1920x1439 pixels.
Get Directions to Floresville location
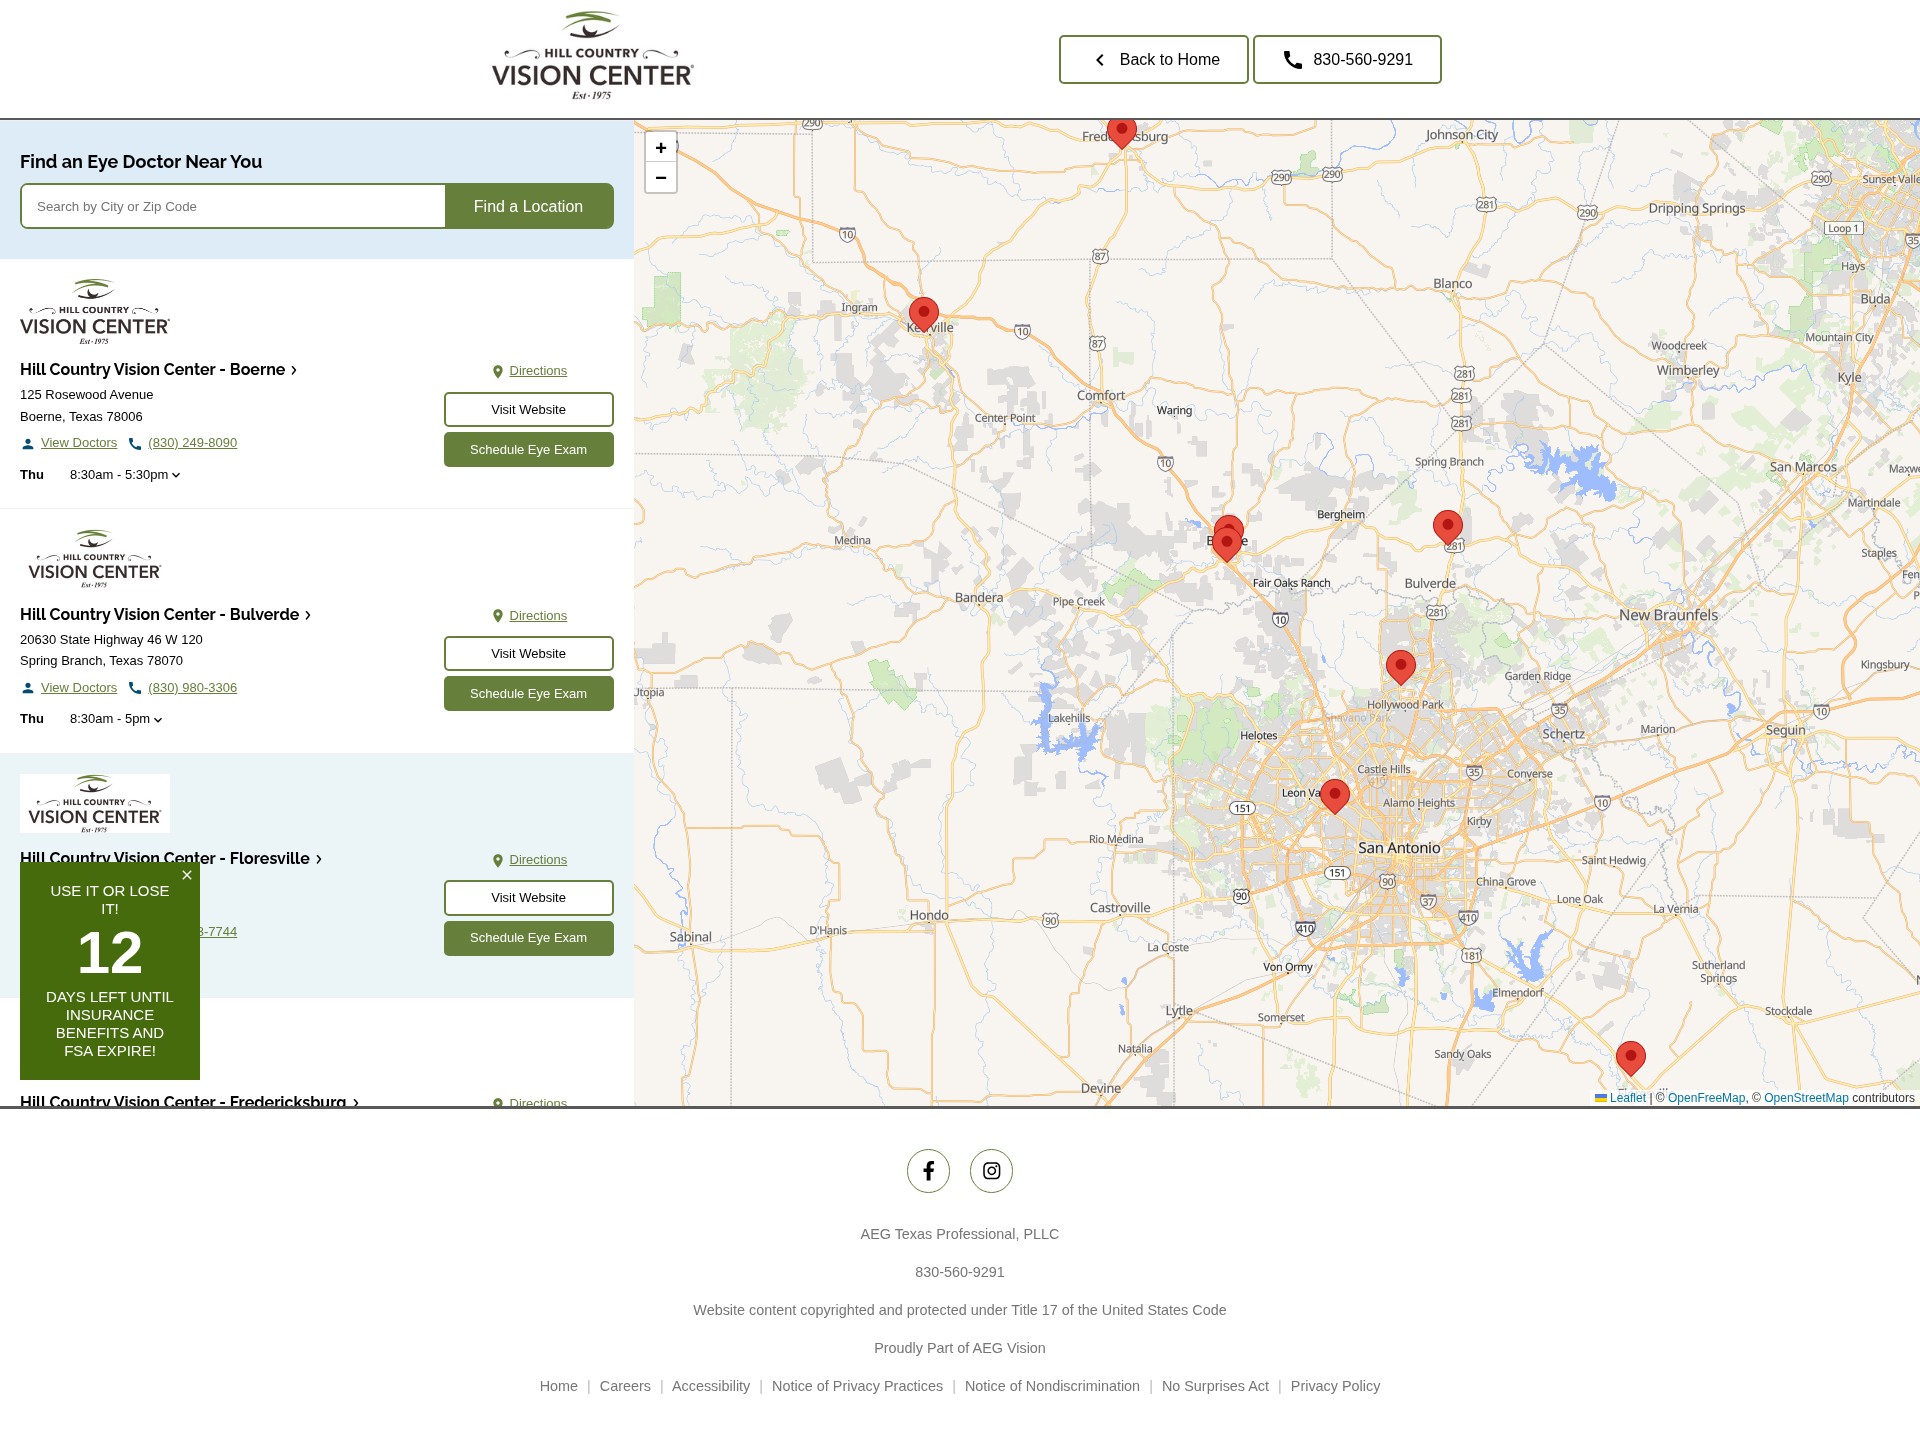[530, 860]
